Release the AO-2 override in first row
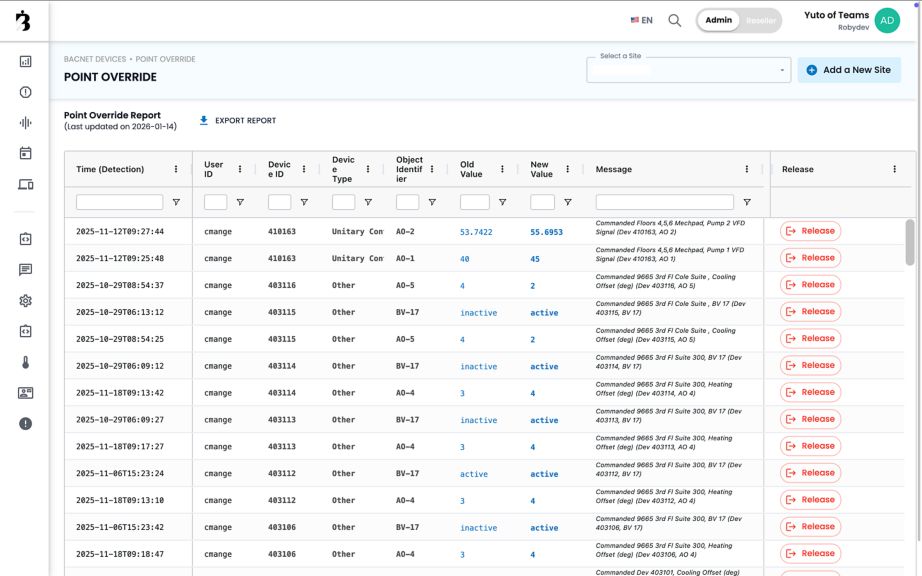Viewport: 922px width, 576px height. click(x=810, y=231)
